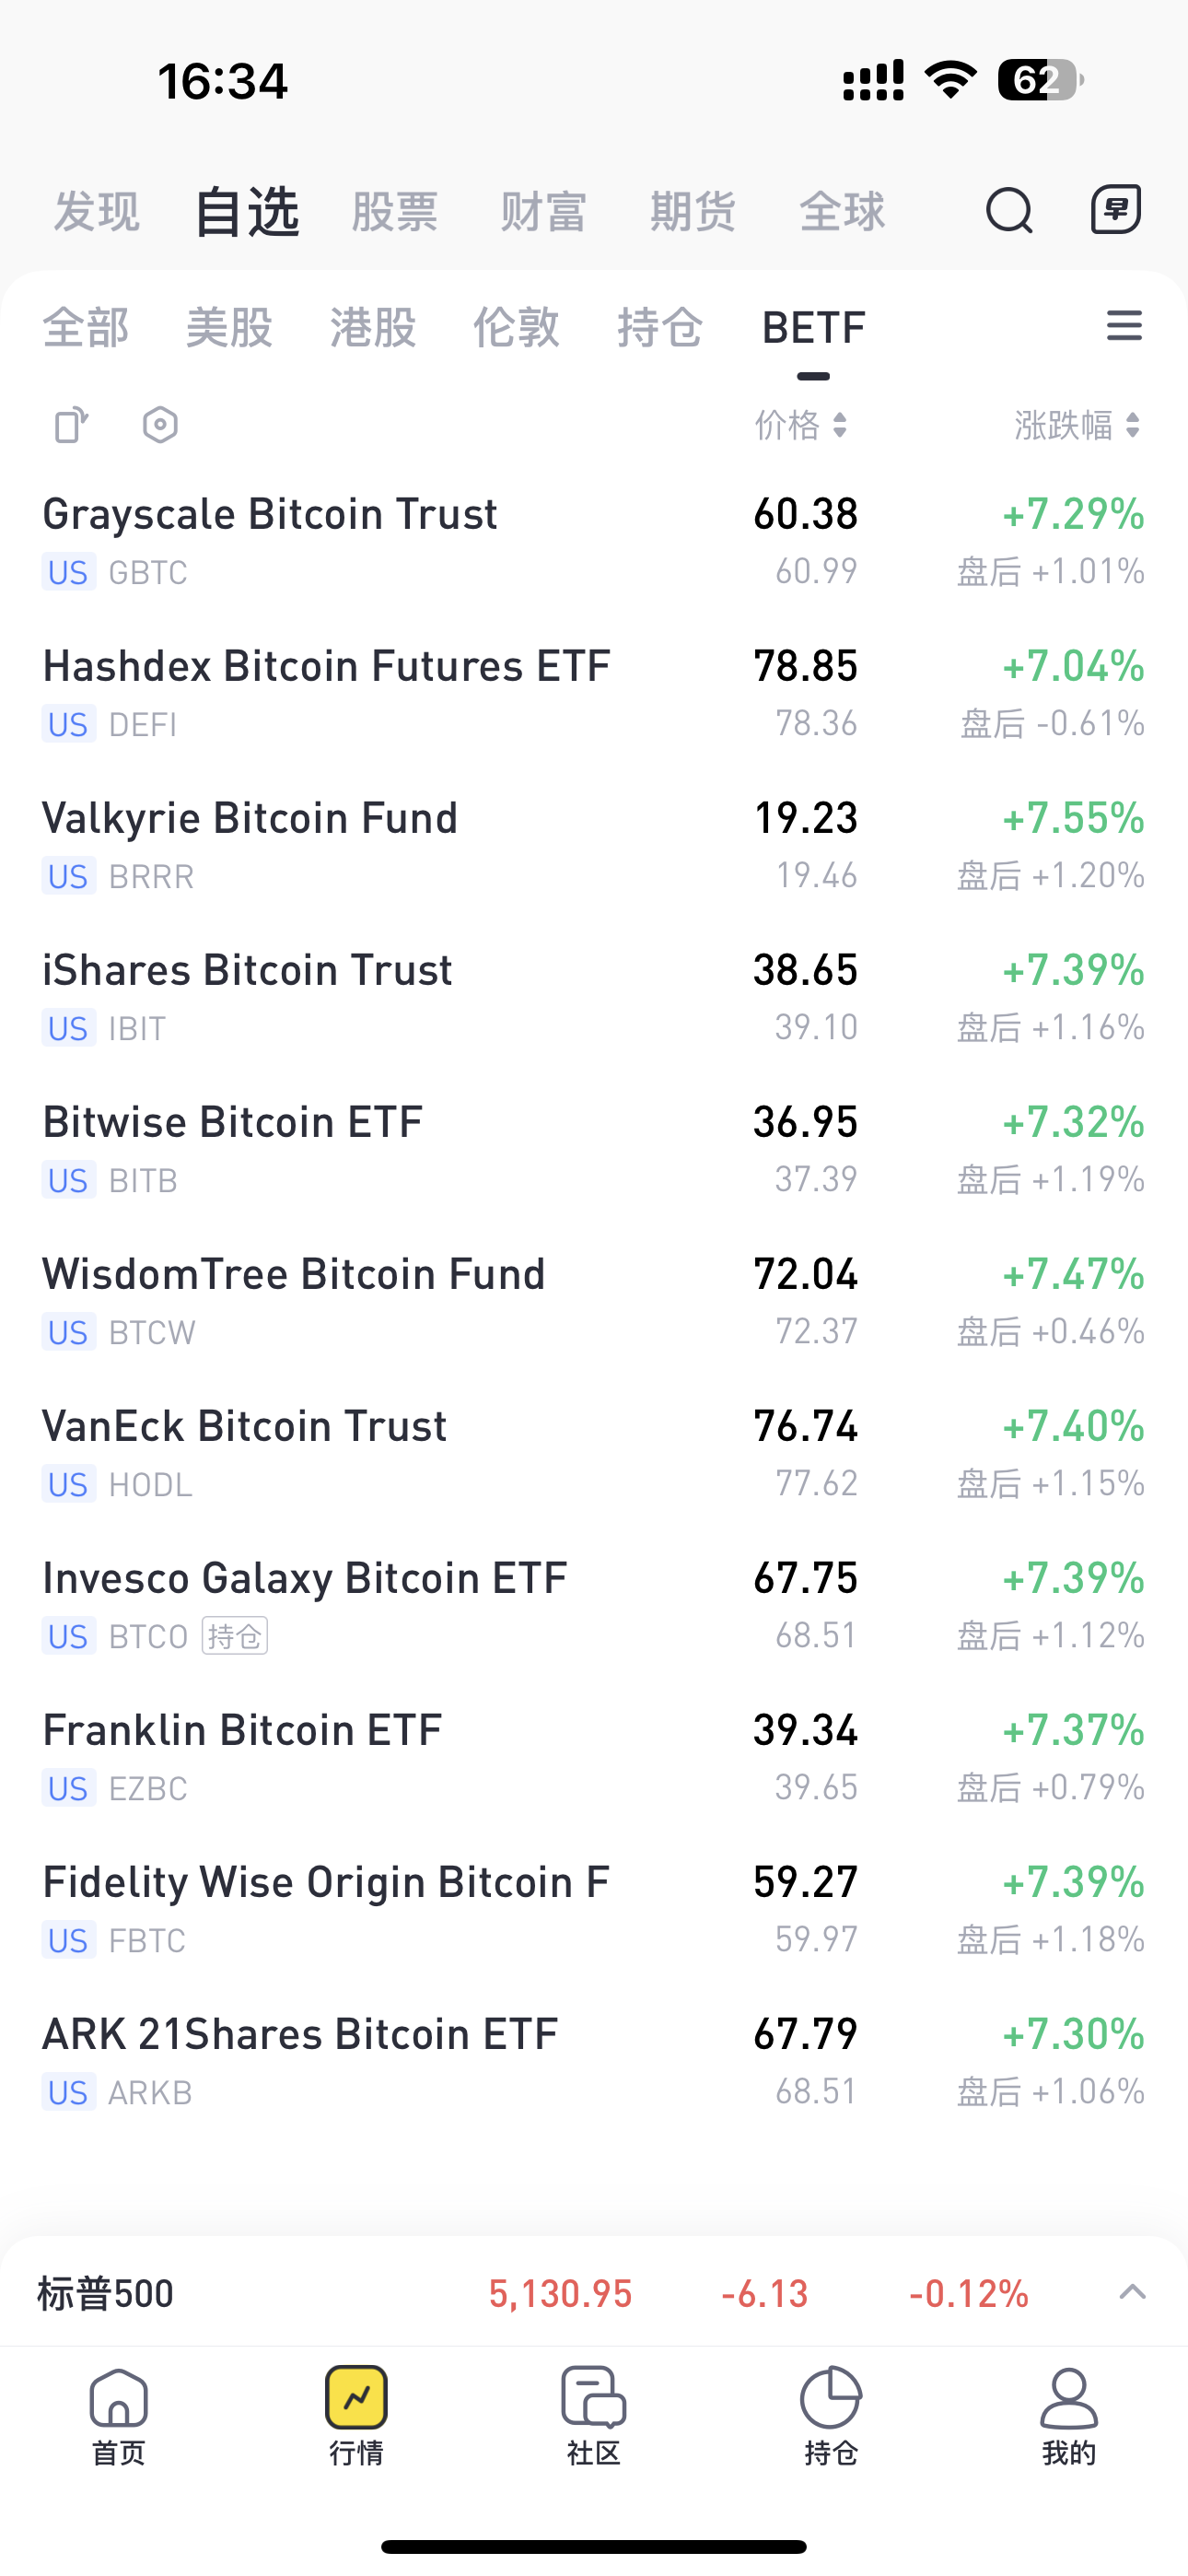
Task: Open the 我的 profile icon
Action: coord(1069,2417)
